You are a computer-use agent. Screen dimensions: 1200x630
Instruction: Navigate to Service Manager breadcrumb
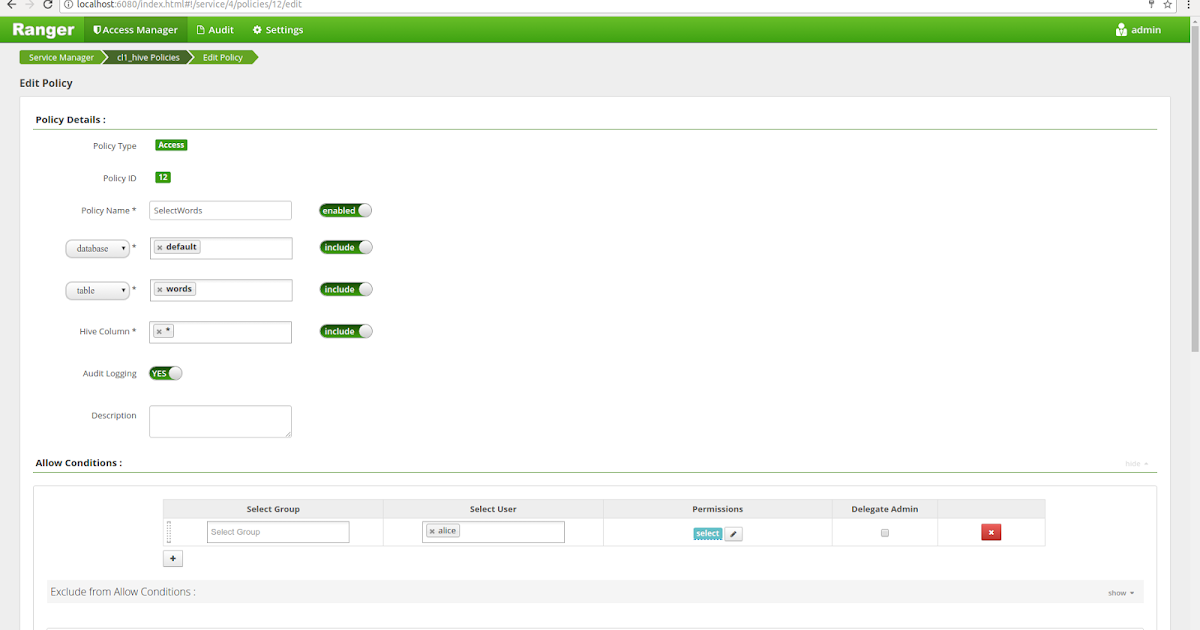pos(60,57)
